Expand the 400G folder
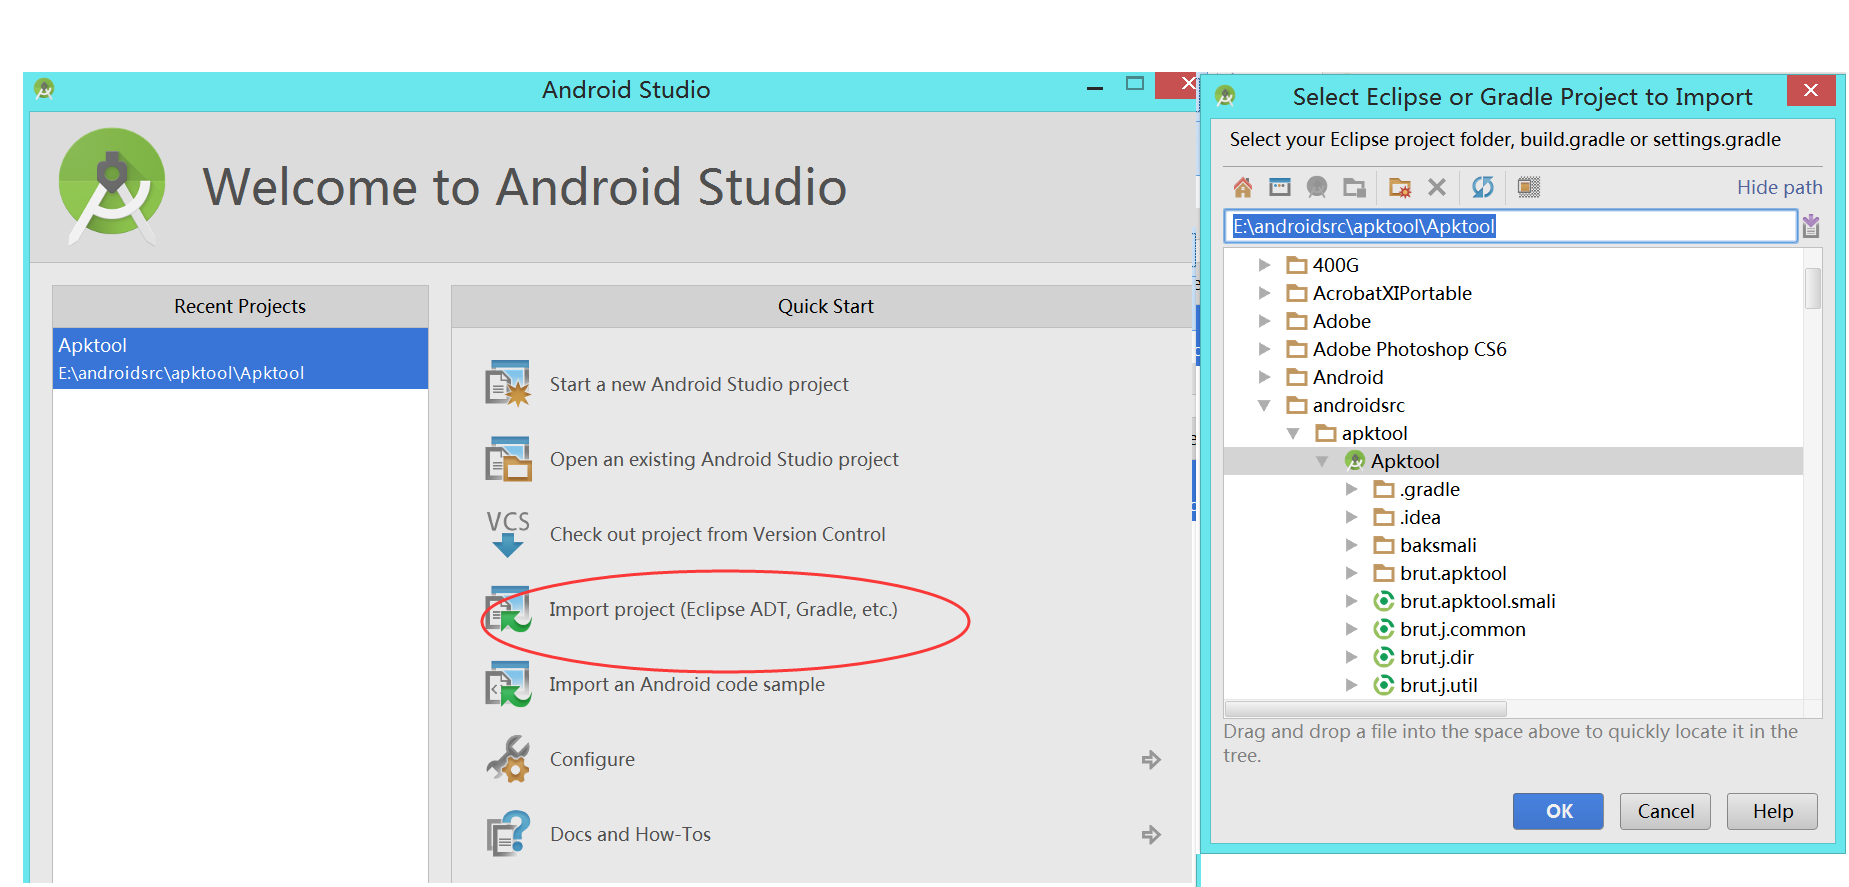This screenshot has width=1849, height=887. click(1264, 265)
